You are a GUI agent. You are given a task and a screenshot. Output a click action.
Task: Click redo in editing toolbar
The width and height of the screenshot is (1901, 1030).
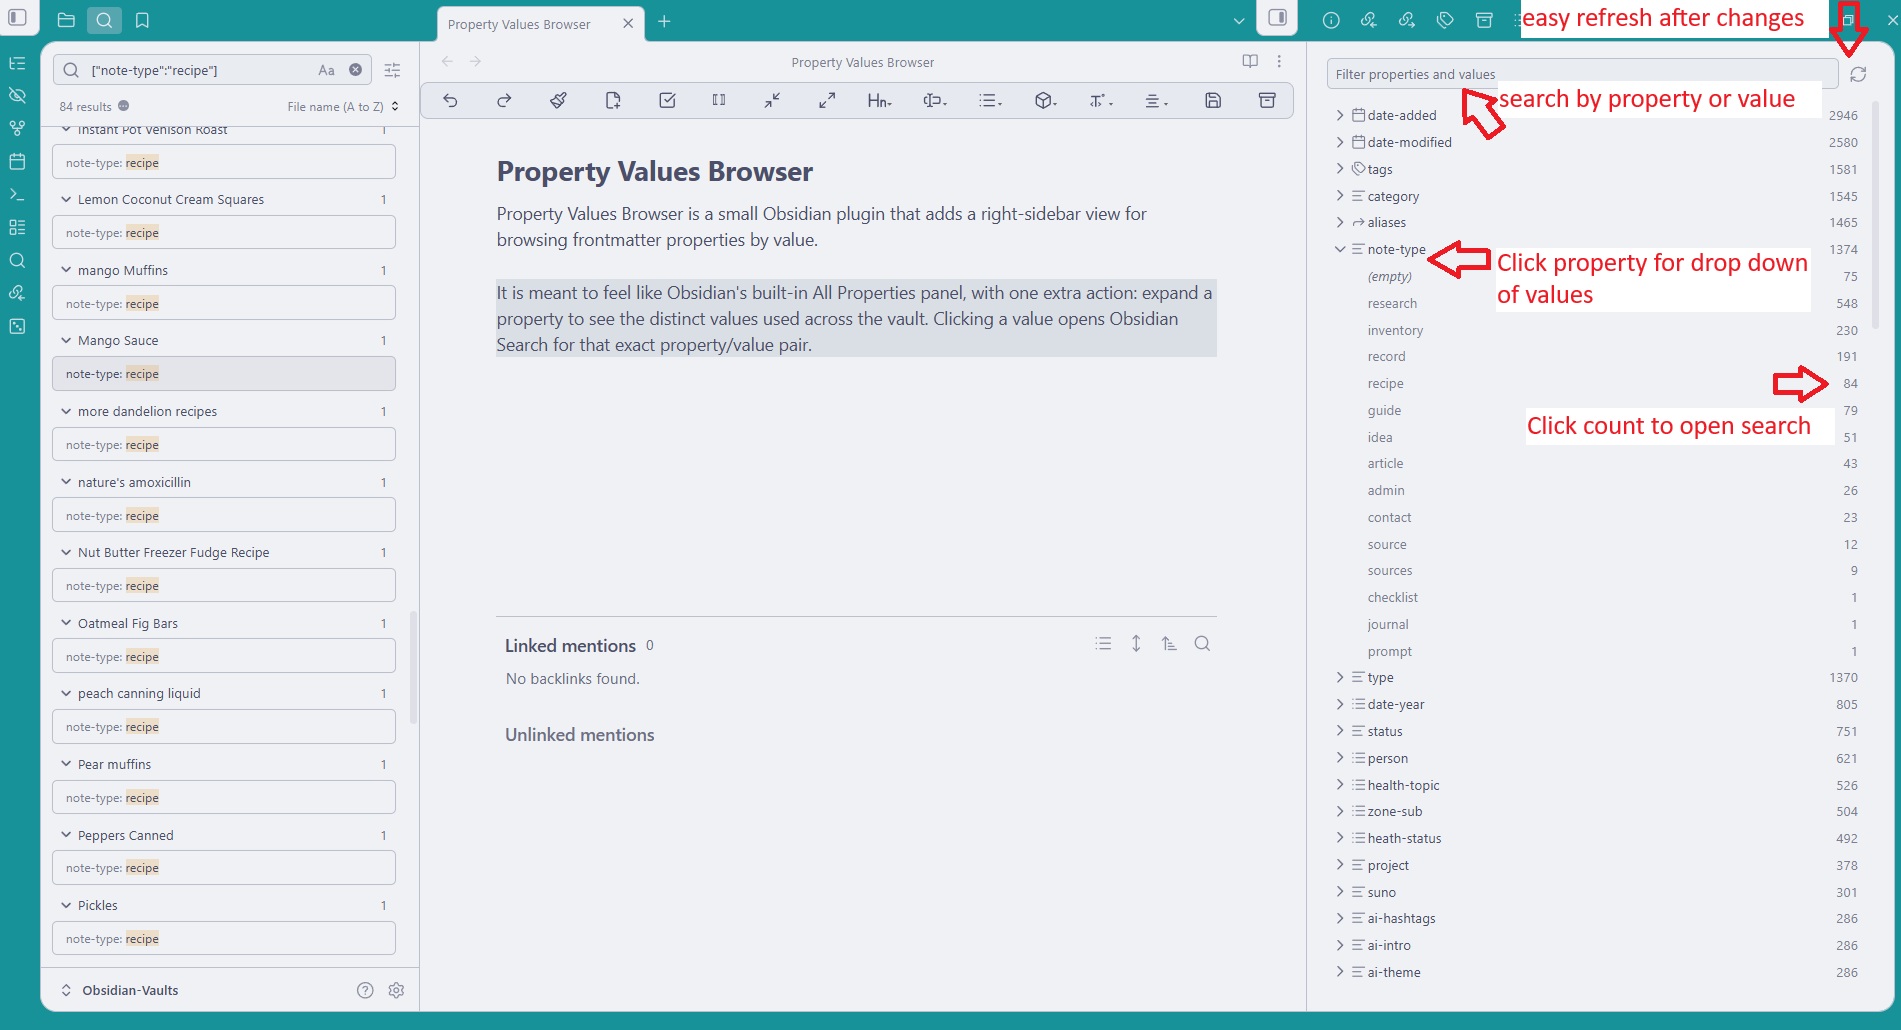point(504,100)
